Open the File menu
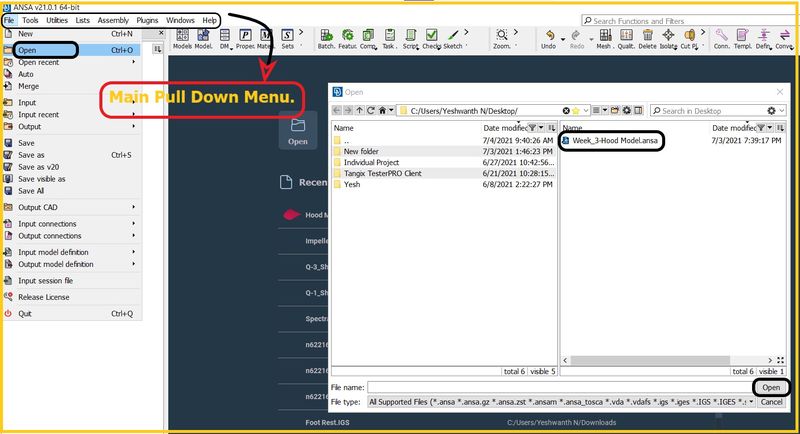Image resolution: width=800 pixels, height=434 pixels. (x=9, y=20)
